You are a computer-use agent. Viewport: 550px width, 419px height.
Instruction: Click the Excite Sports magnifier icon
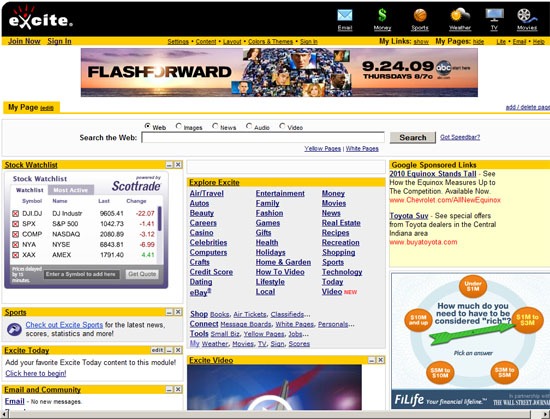(x=14, y=329)
